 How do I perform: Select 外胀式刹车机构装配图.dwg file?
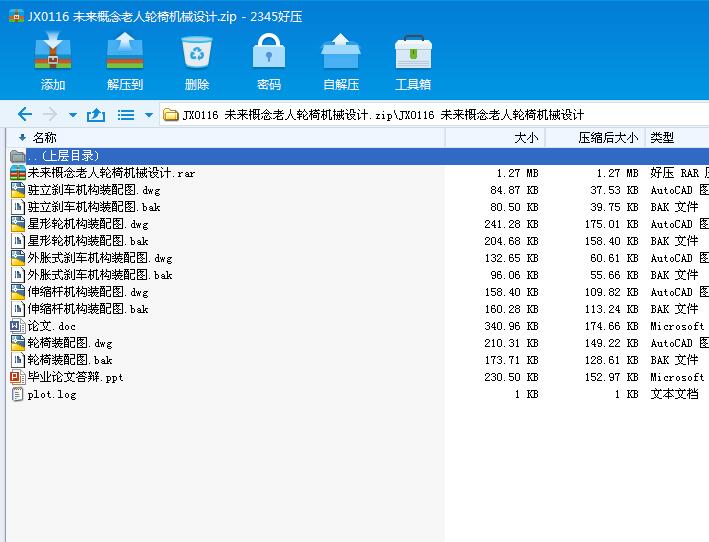(x=99, y=258)
